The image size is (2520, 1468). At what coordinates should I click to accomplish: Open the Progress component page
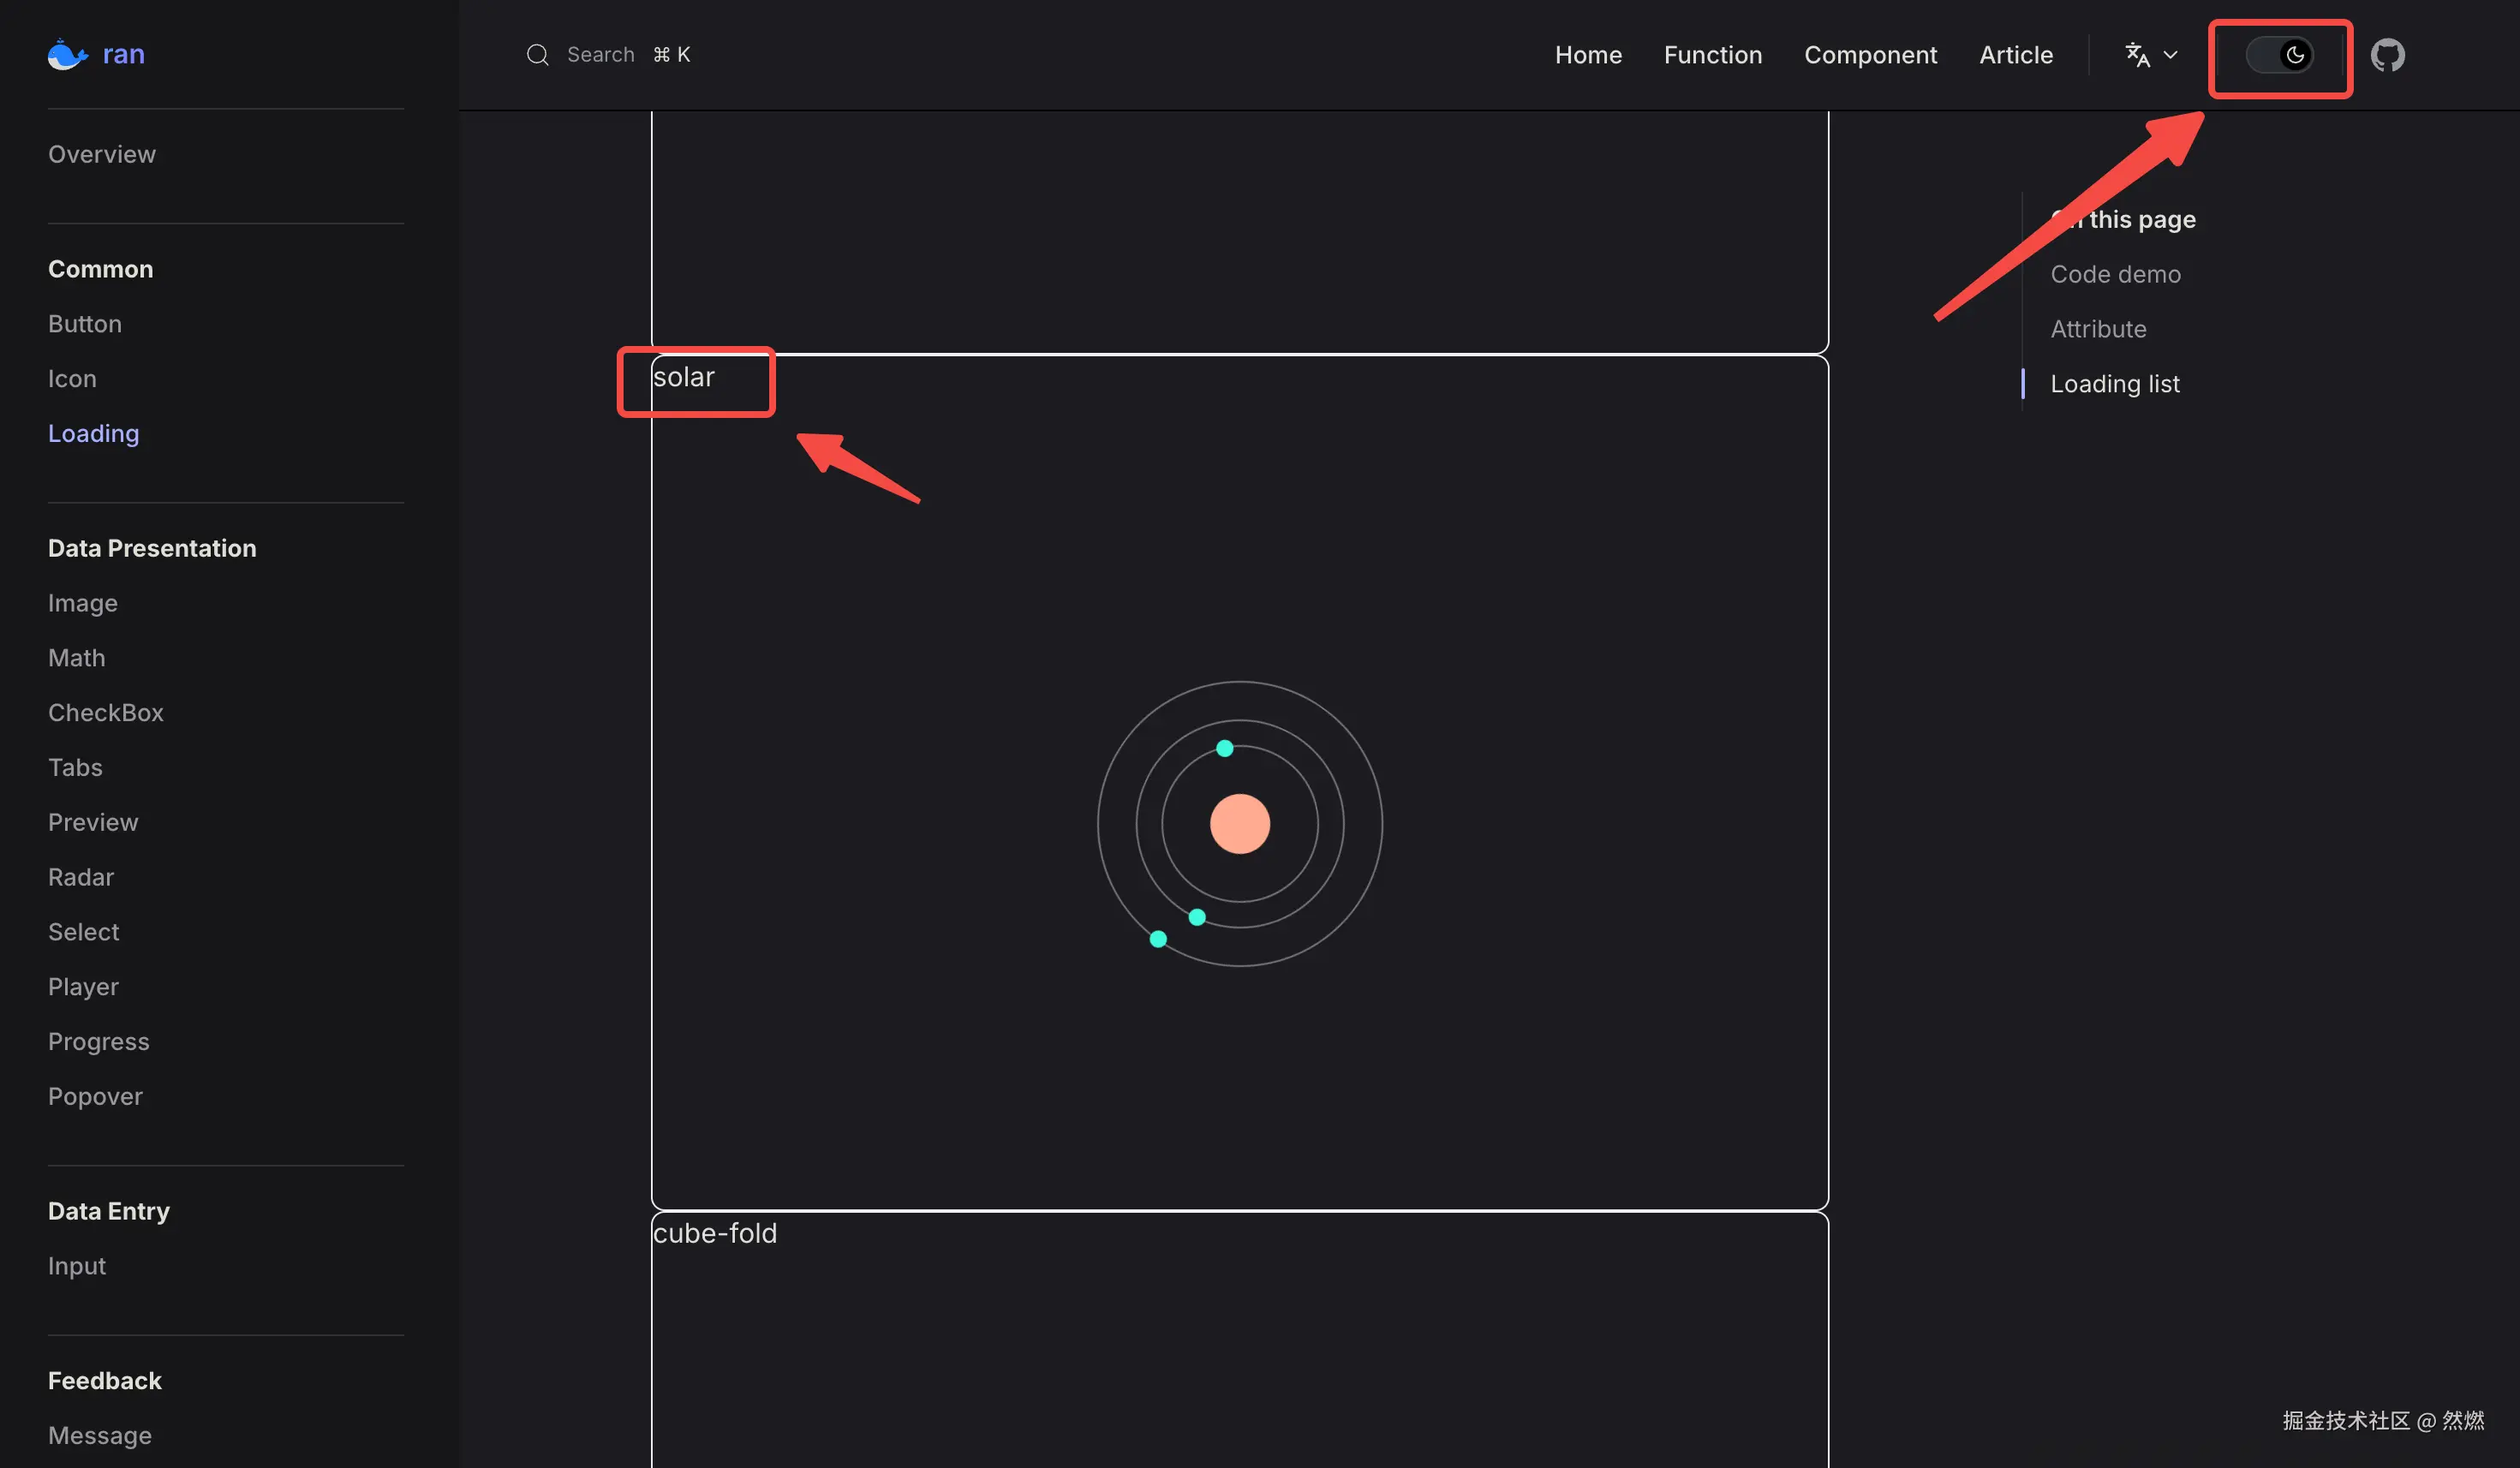point(99,1041)
